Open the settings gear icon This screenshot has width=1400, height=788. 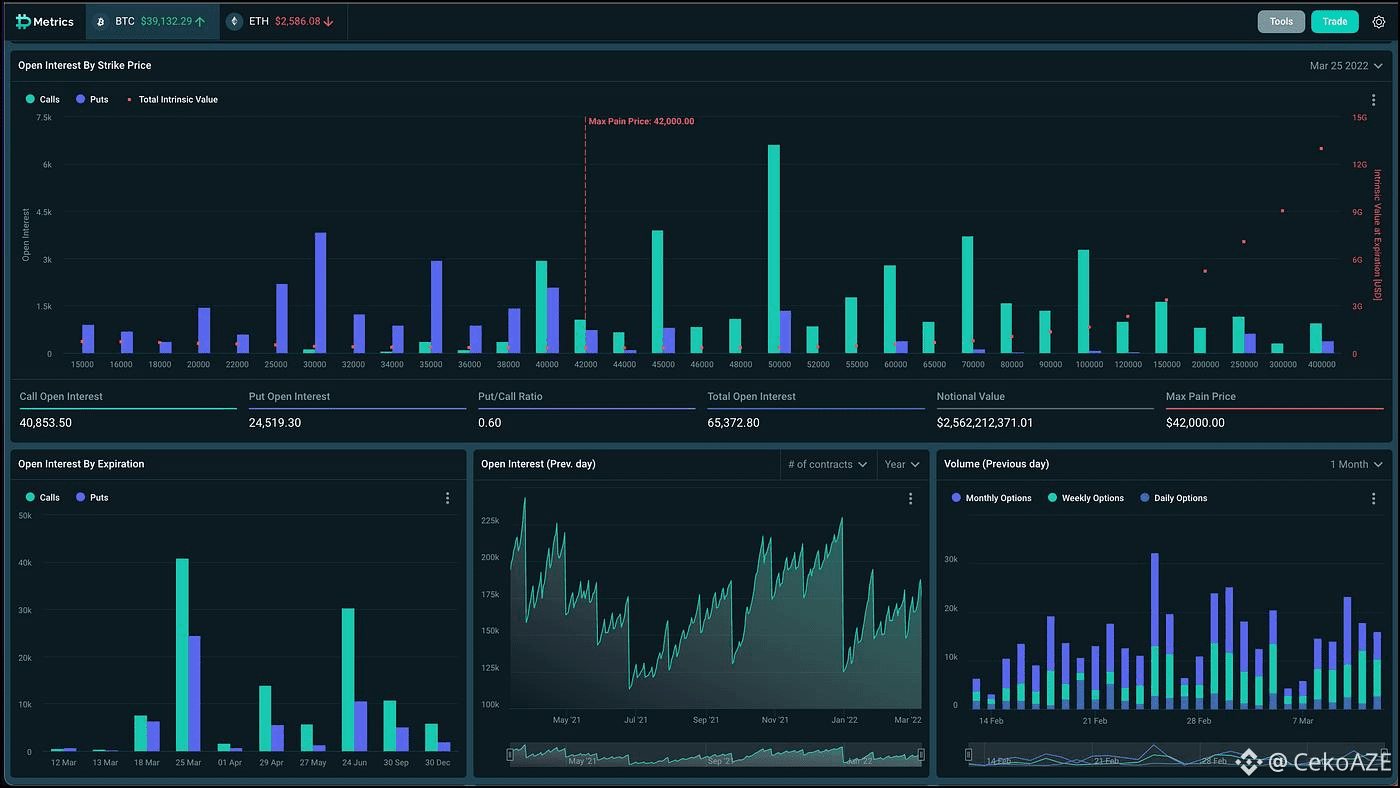[1379, 21]
